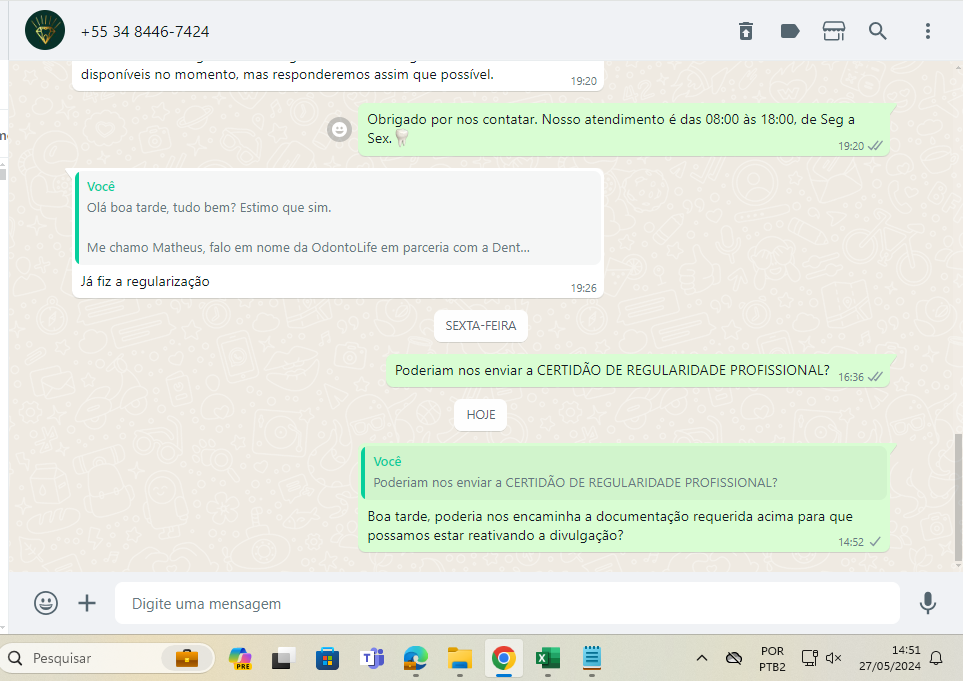The height and width of the screenshot is (681, 963).
Task: Toggle the speaker mute icon in tray
Action: (x=834, y=658)
